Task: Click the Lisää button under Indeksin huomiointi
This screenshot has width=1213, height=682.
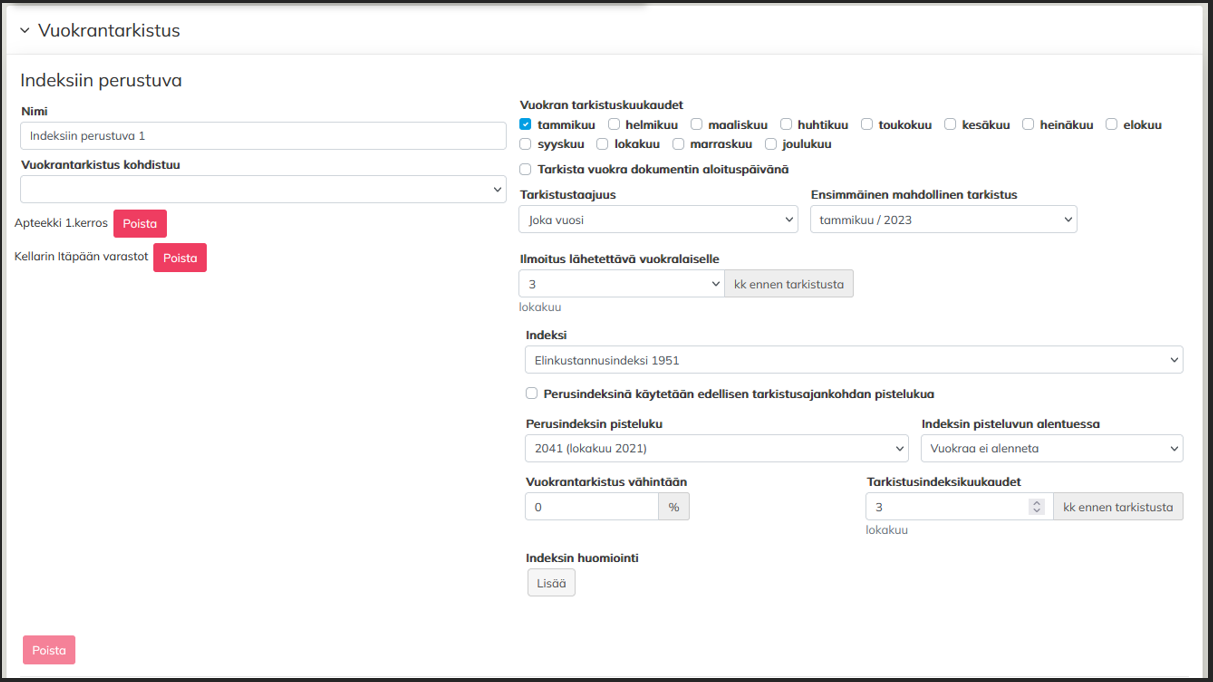Action: (551, 583)
